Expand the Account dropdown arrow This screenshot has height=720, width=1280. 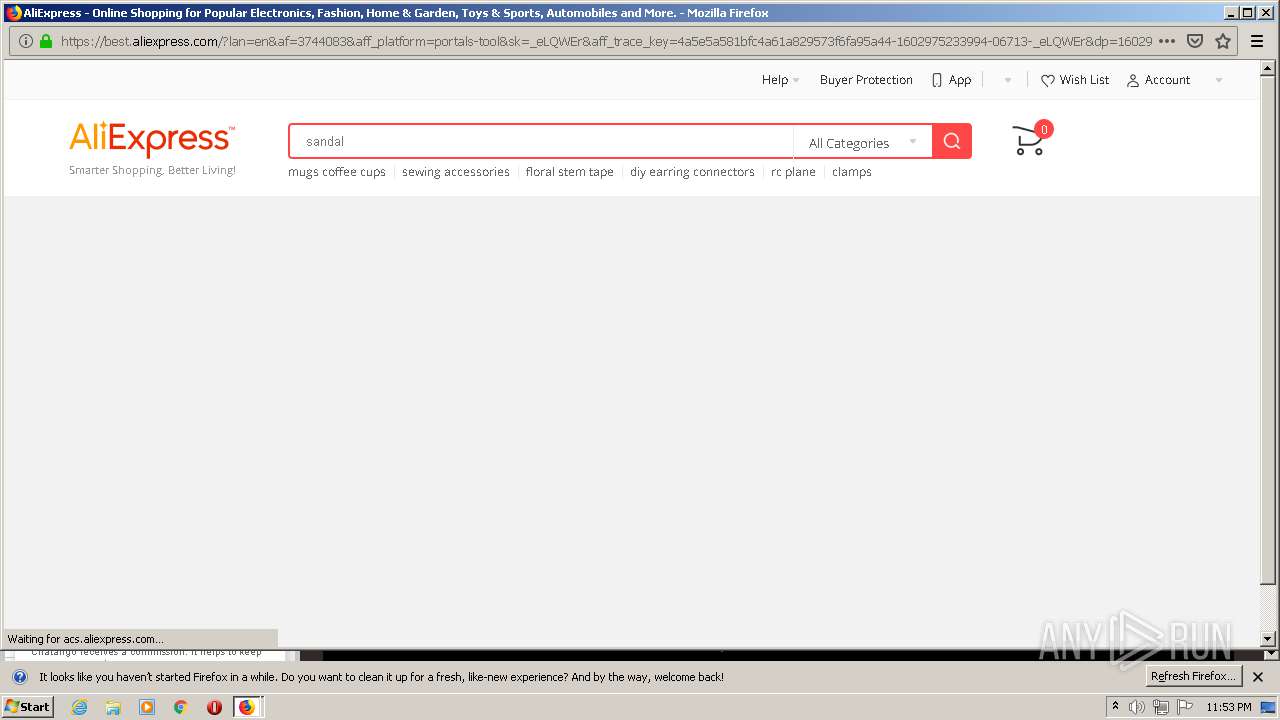pos(1218,80)
